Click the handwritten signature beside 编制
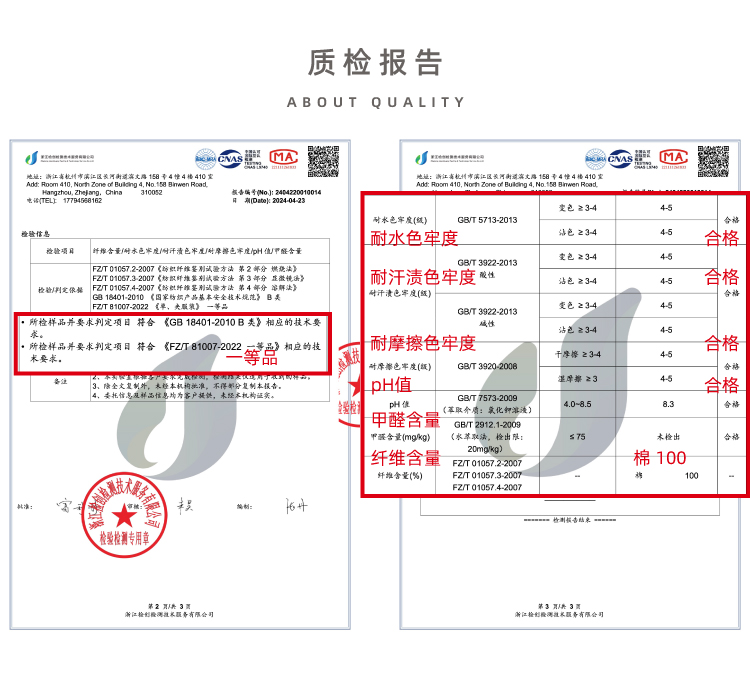750x682 pixels. click(x=297, y=506)
